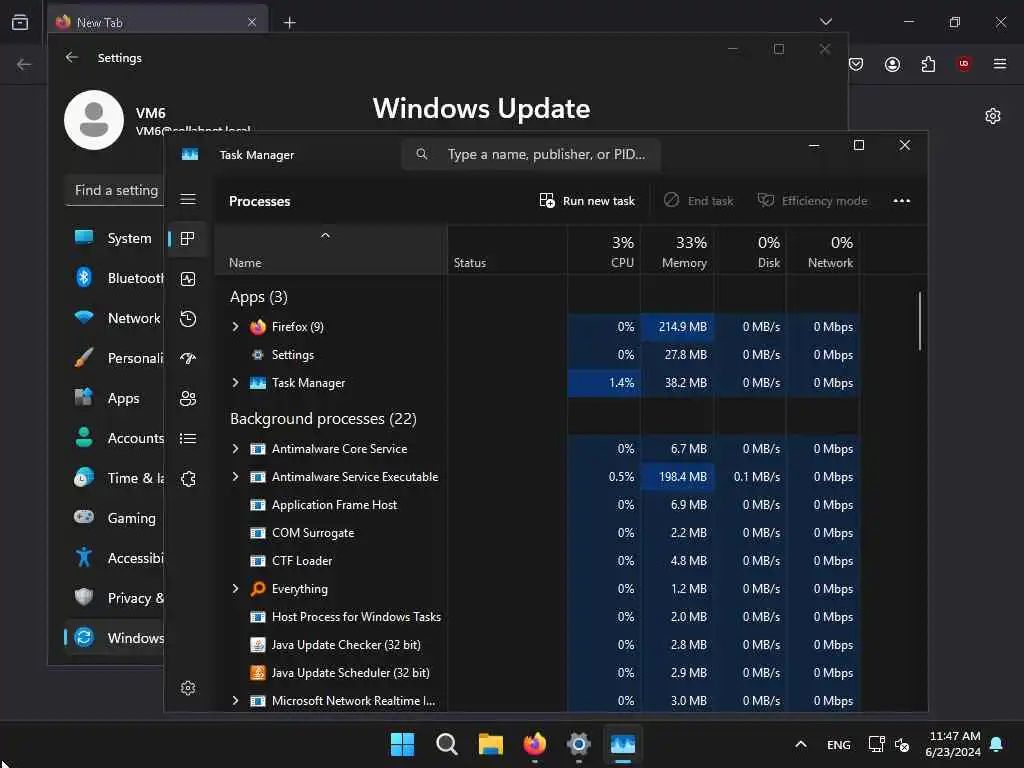The image size is (1024, 768).
Task: Open Windows Start menu
Action: coord(402,744)
